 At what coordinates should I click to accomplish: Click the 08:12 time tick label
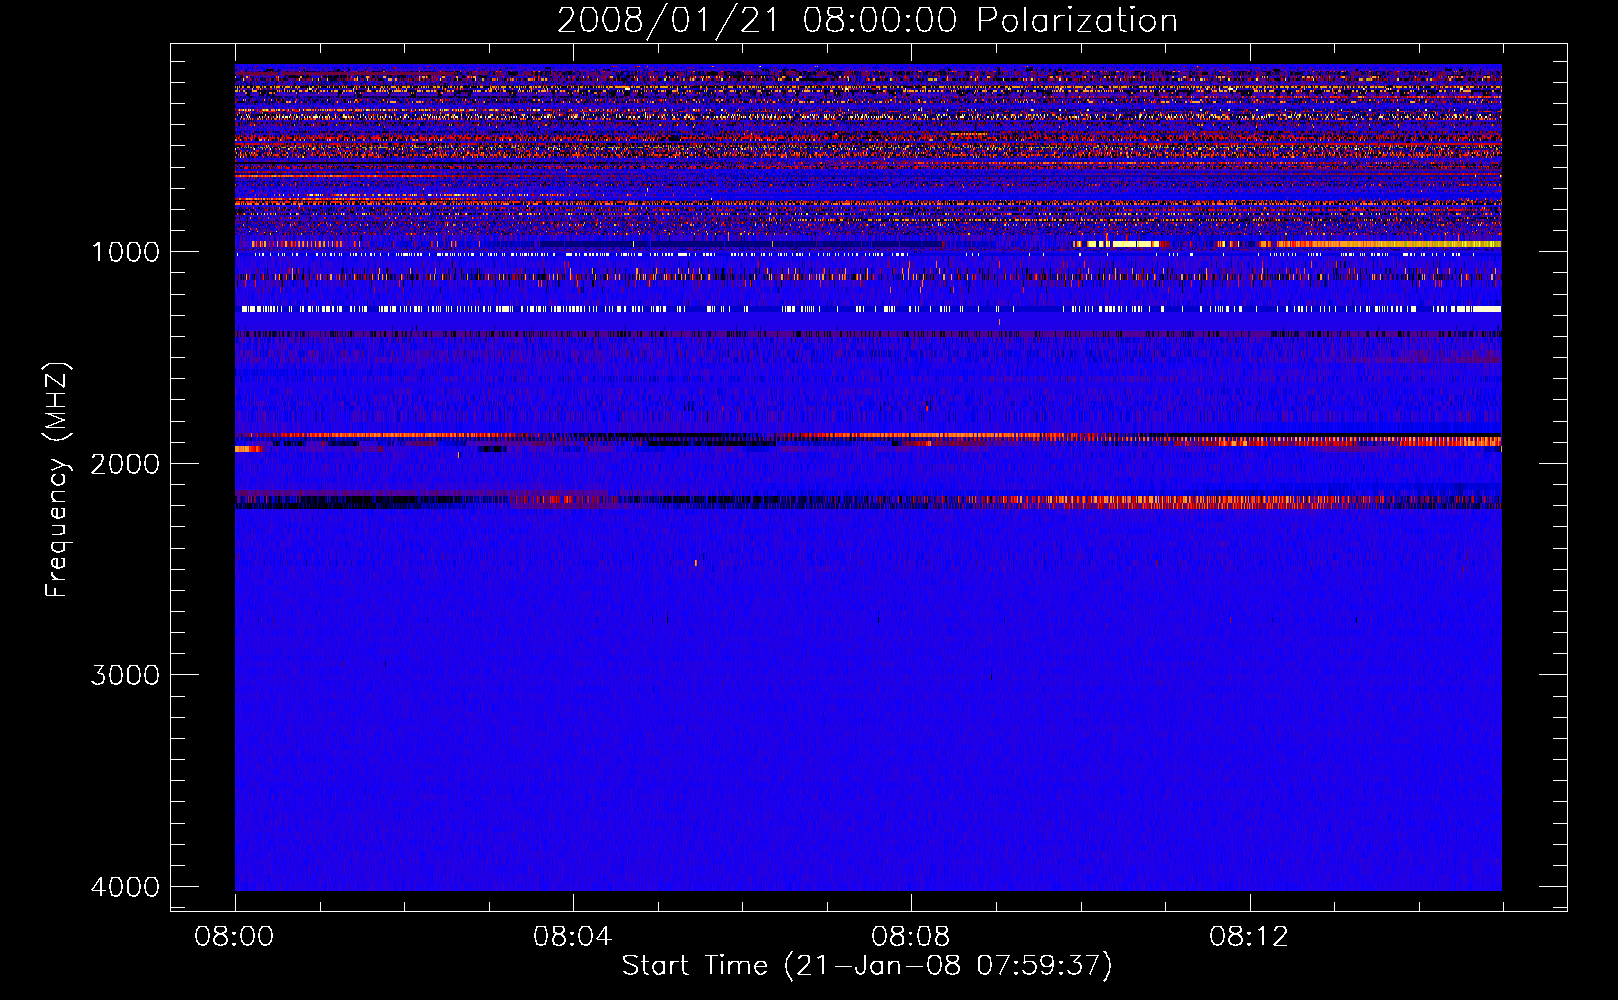1248,937
